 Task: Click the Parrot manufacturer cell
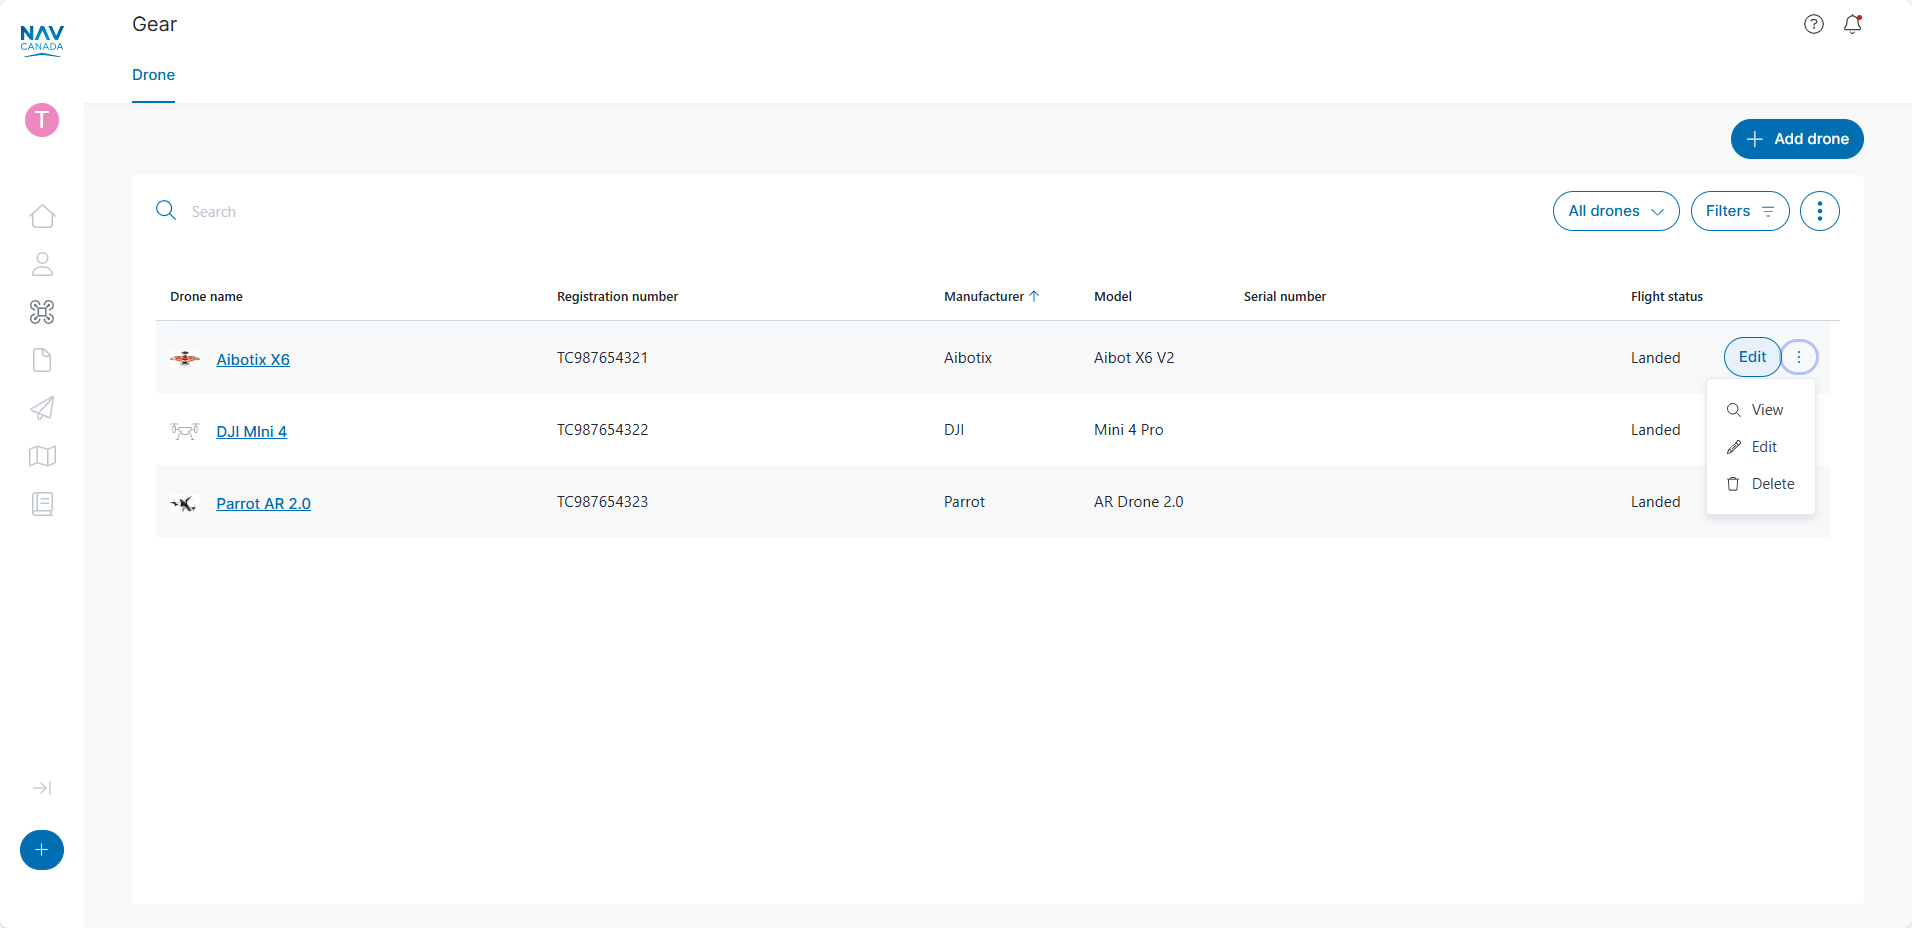click(964, 502)
